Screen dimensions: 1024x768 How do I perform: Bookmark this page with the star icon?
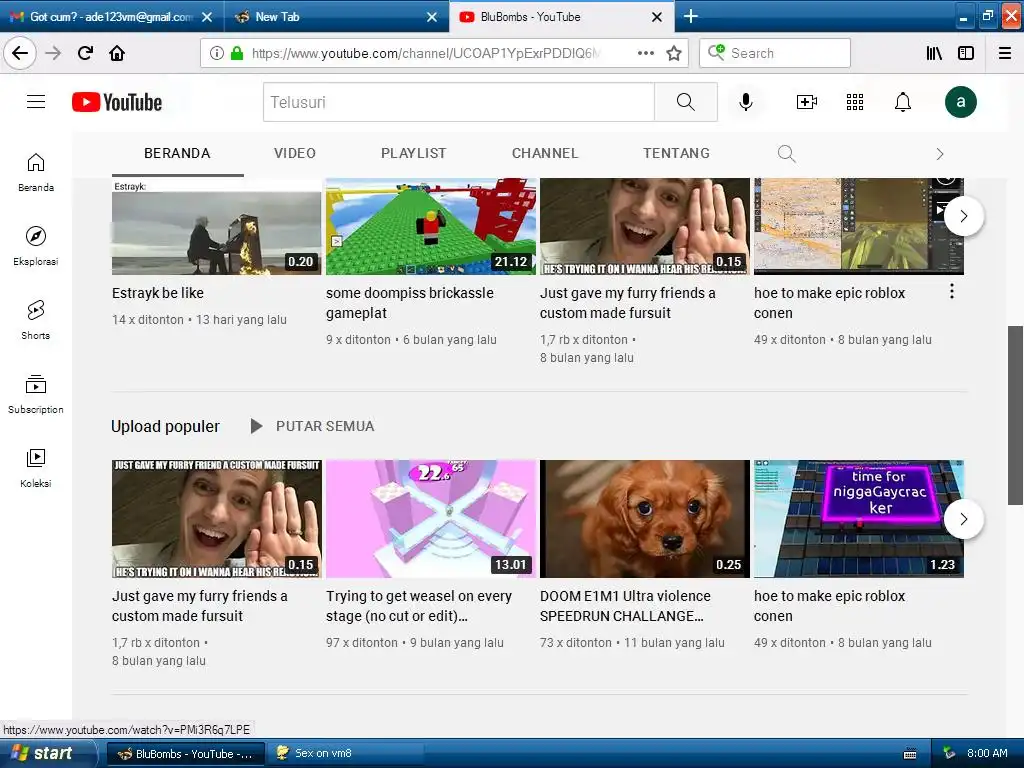[x=674, y=53]
